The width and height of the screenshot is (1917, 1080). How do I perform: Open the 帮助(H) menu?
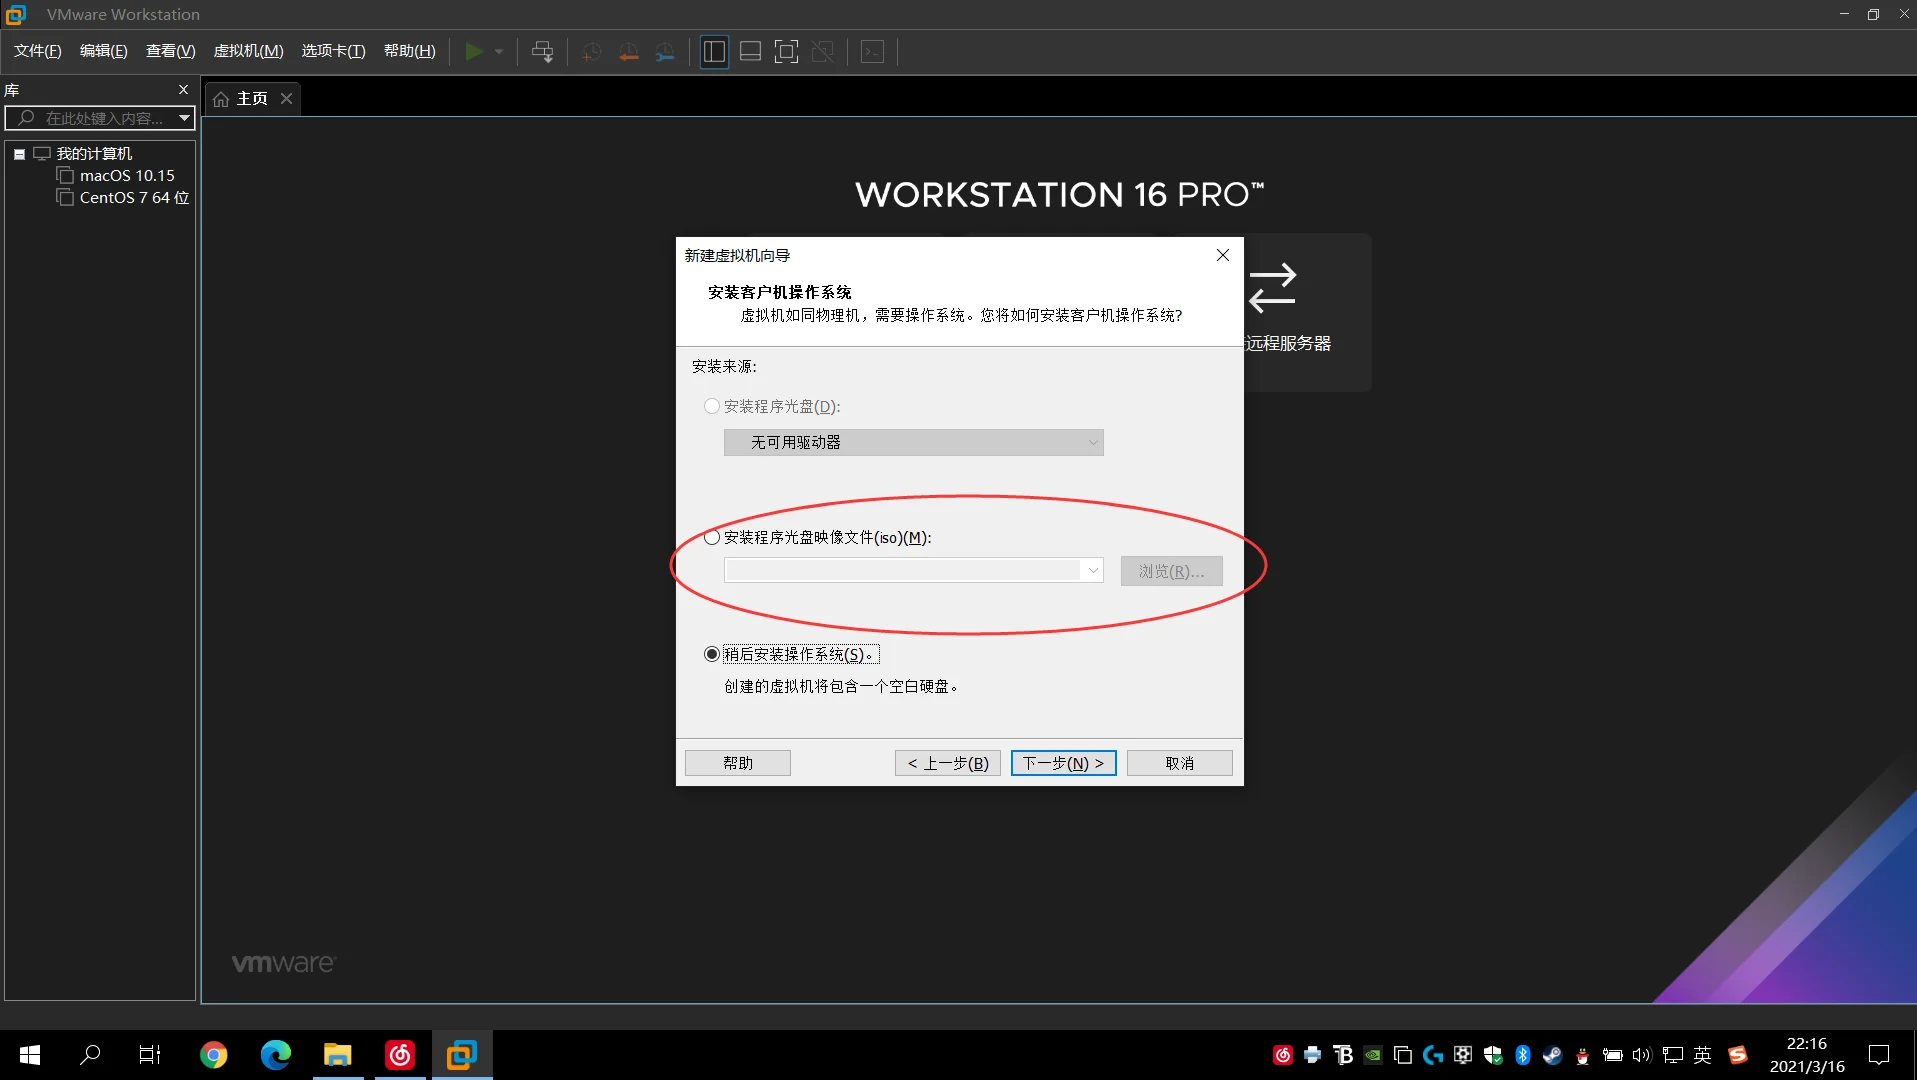tap(410, 51)
